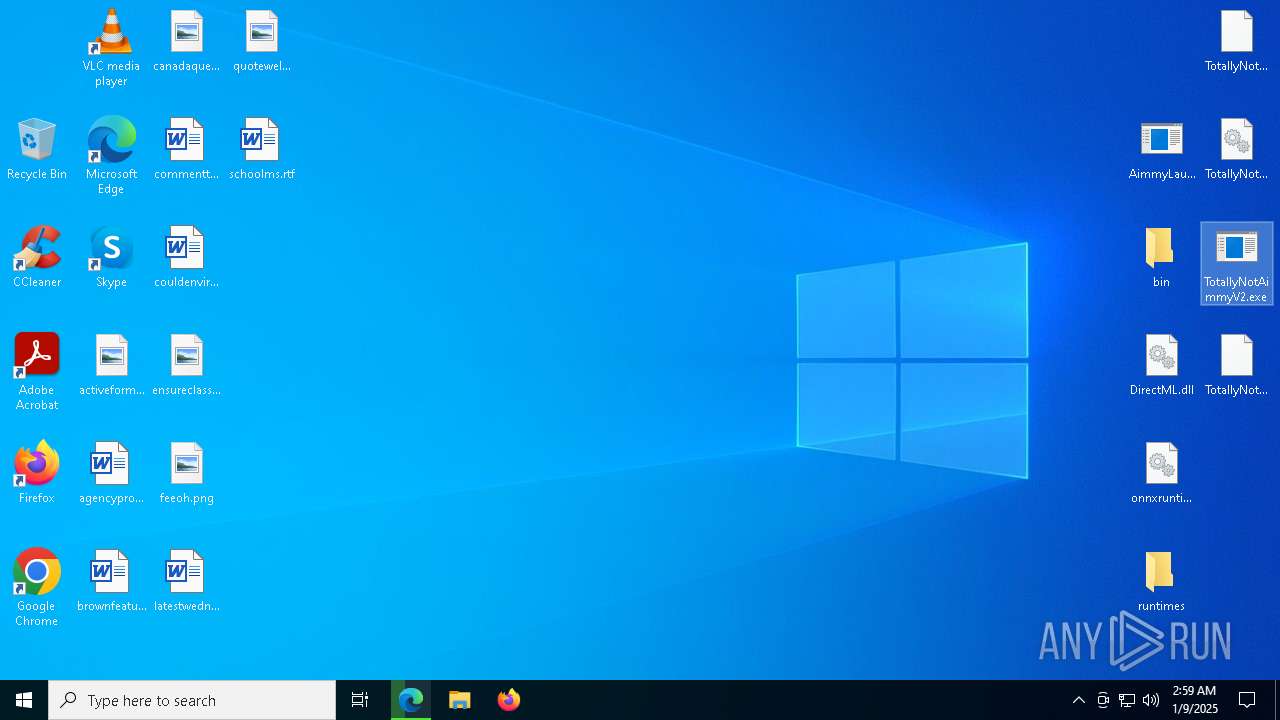Switch to Edge in taskbar
The height and width of the screenshot is (720, 1280).
coord(411,700)
